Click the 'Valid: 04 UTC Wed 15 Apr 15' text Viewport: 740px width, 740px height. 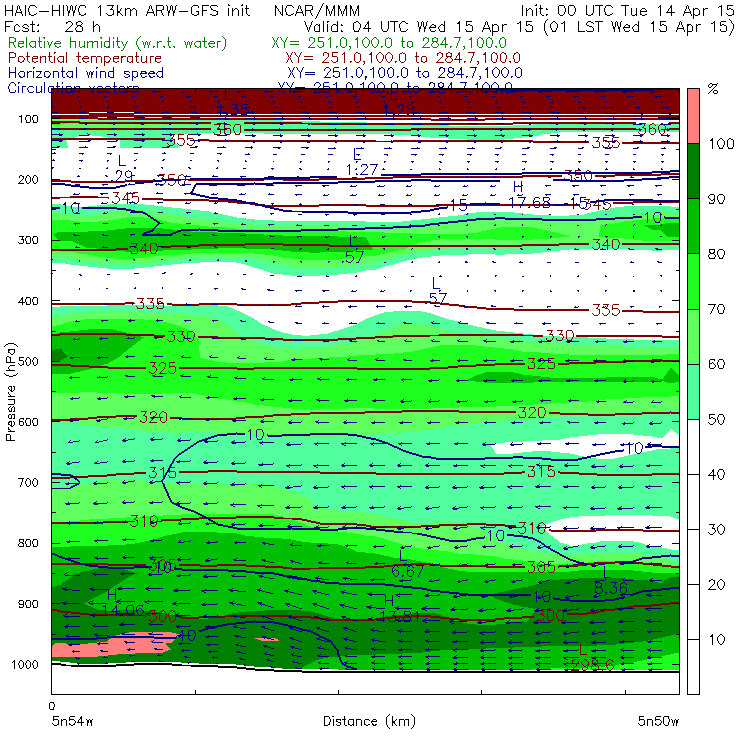420,27
